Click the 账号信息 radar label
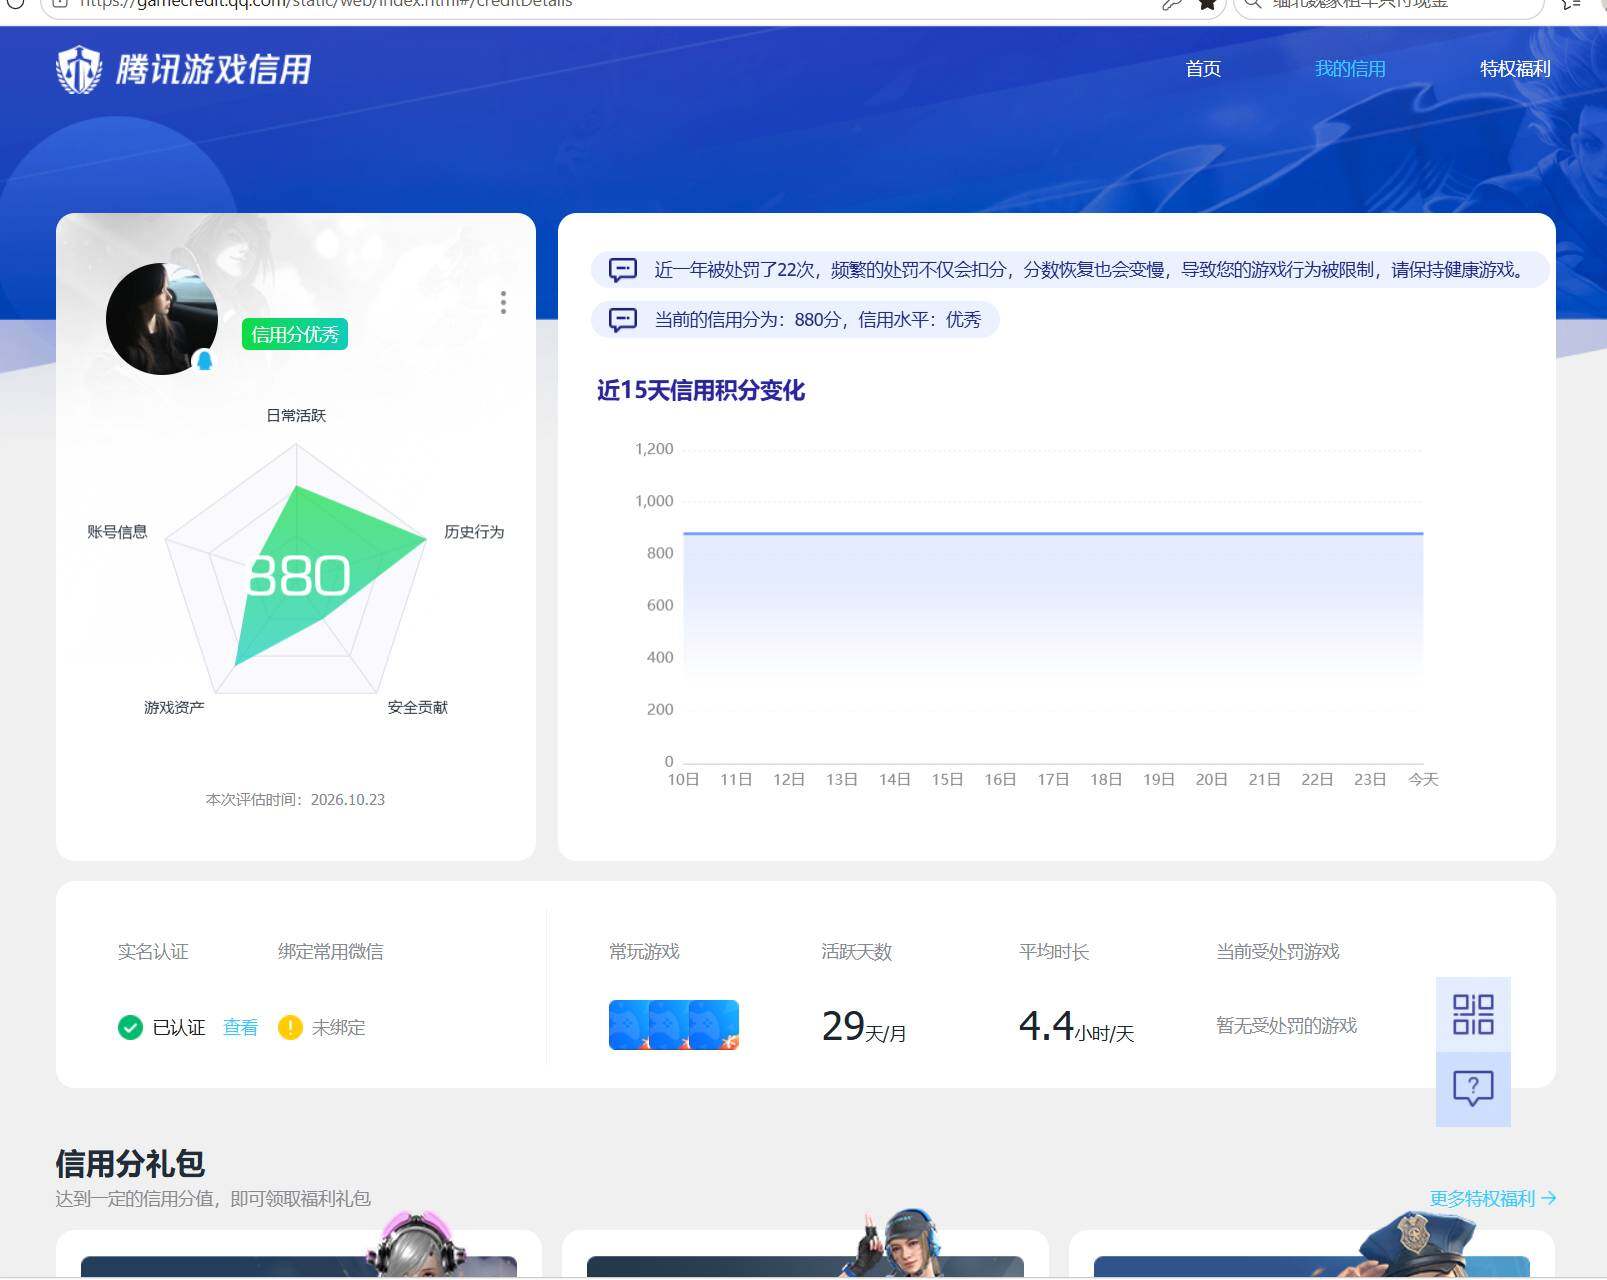 [117, 532]
